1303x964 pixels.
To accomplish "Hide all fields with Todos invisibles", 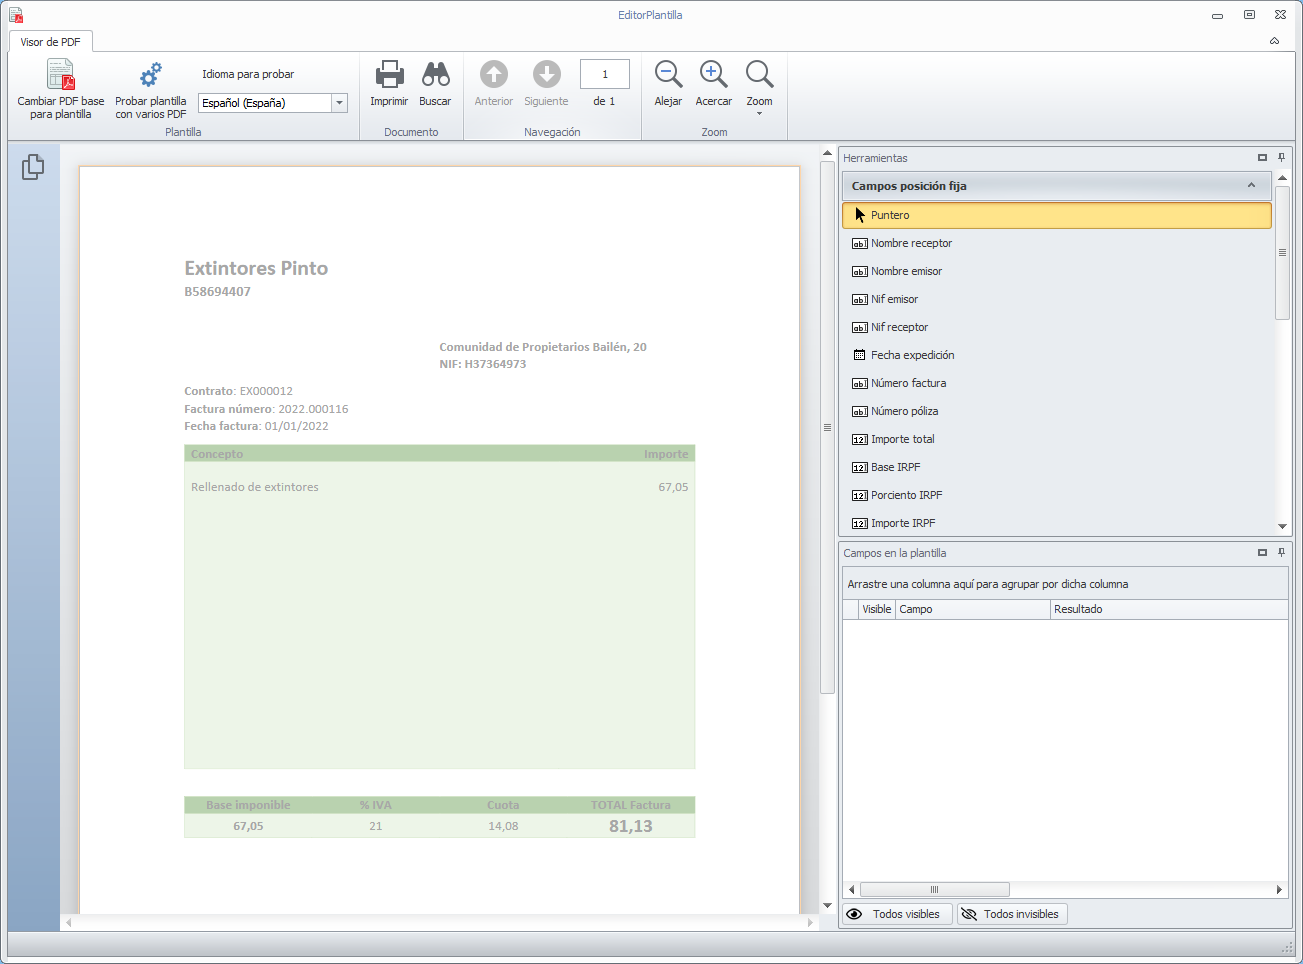I will pos(1011,914).
